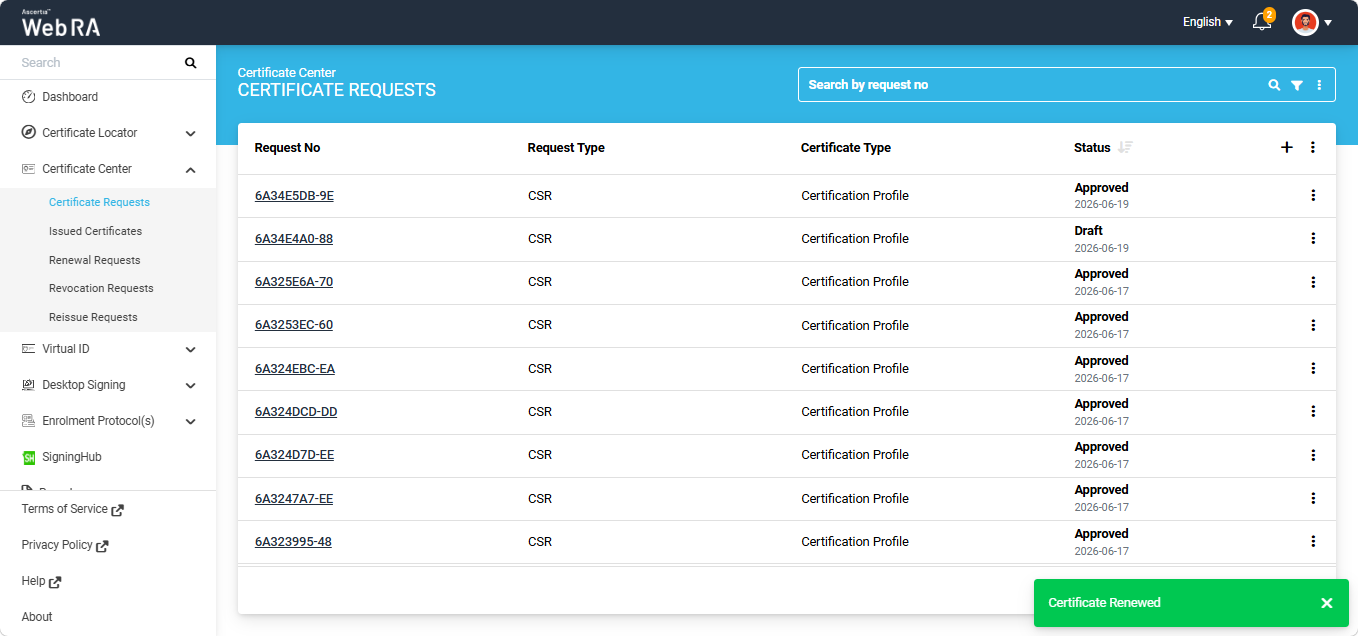Open the filter funnel icon

(1297, 85)
